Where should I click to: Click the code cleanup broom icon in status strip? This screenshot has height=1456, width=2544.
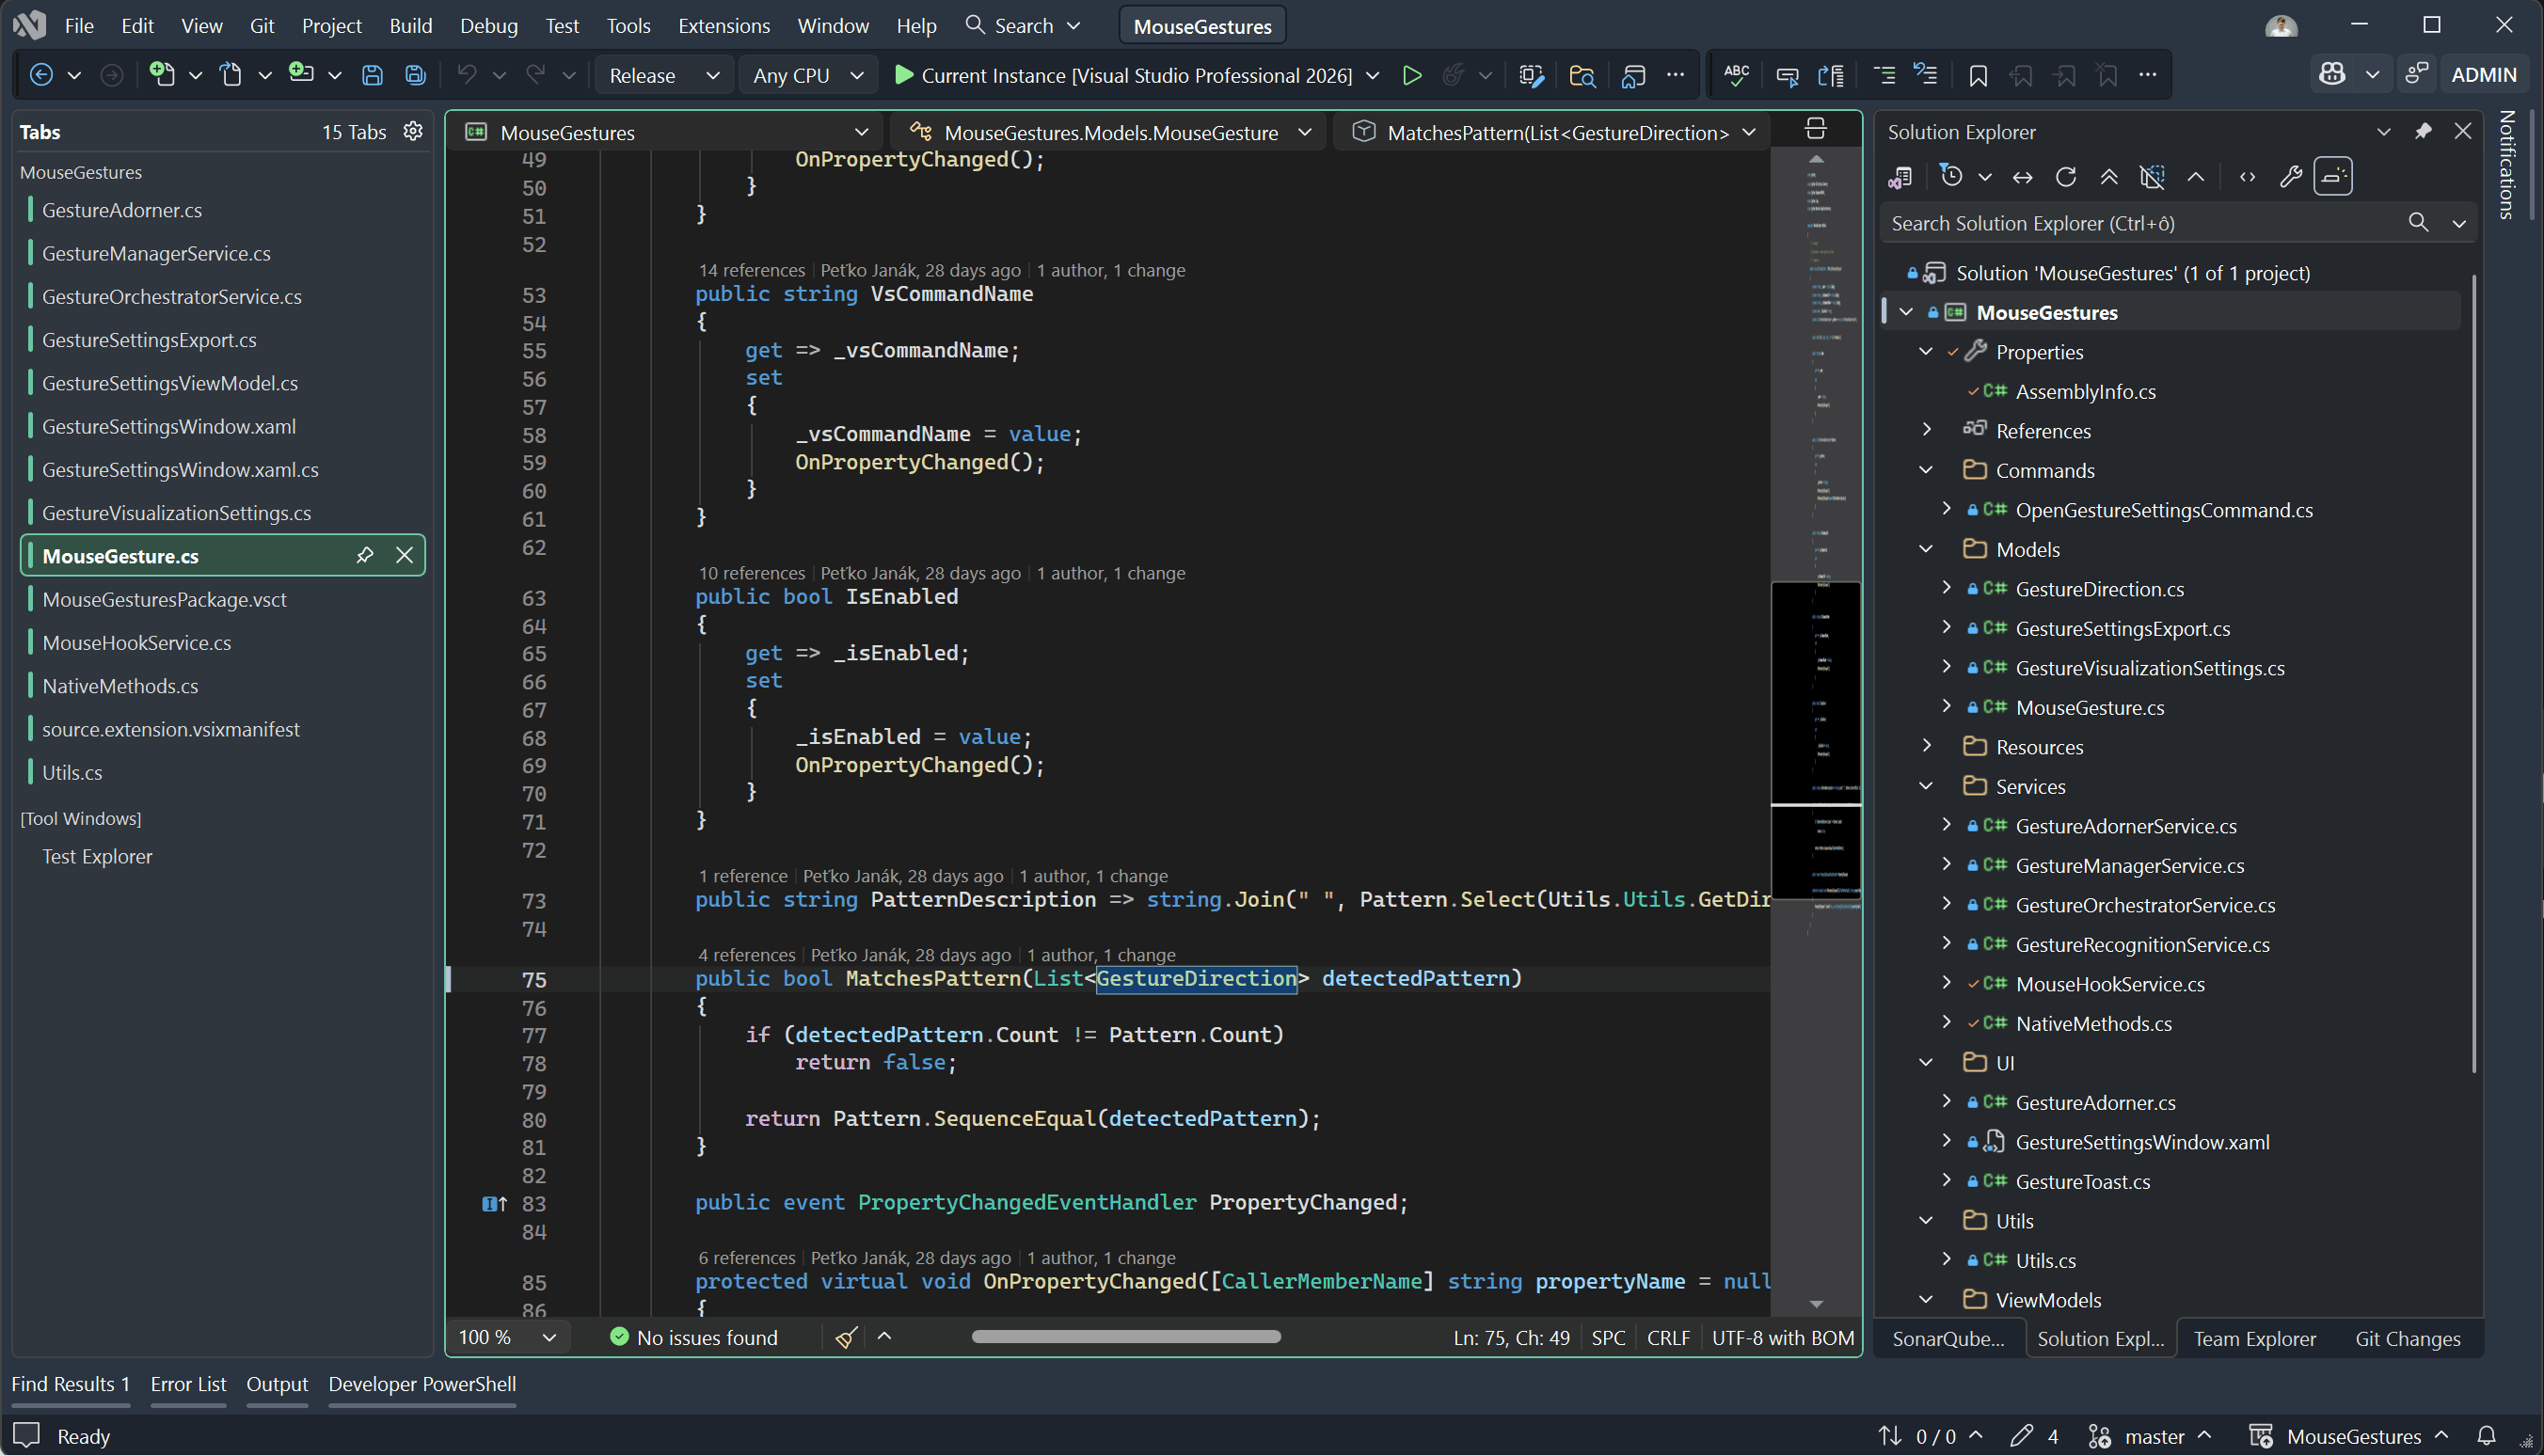846,1337
